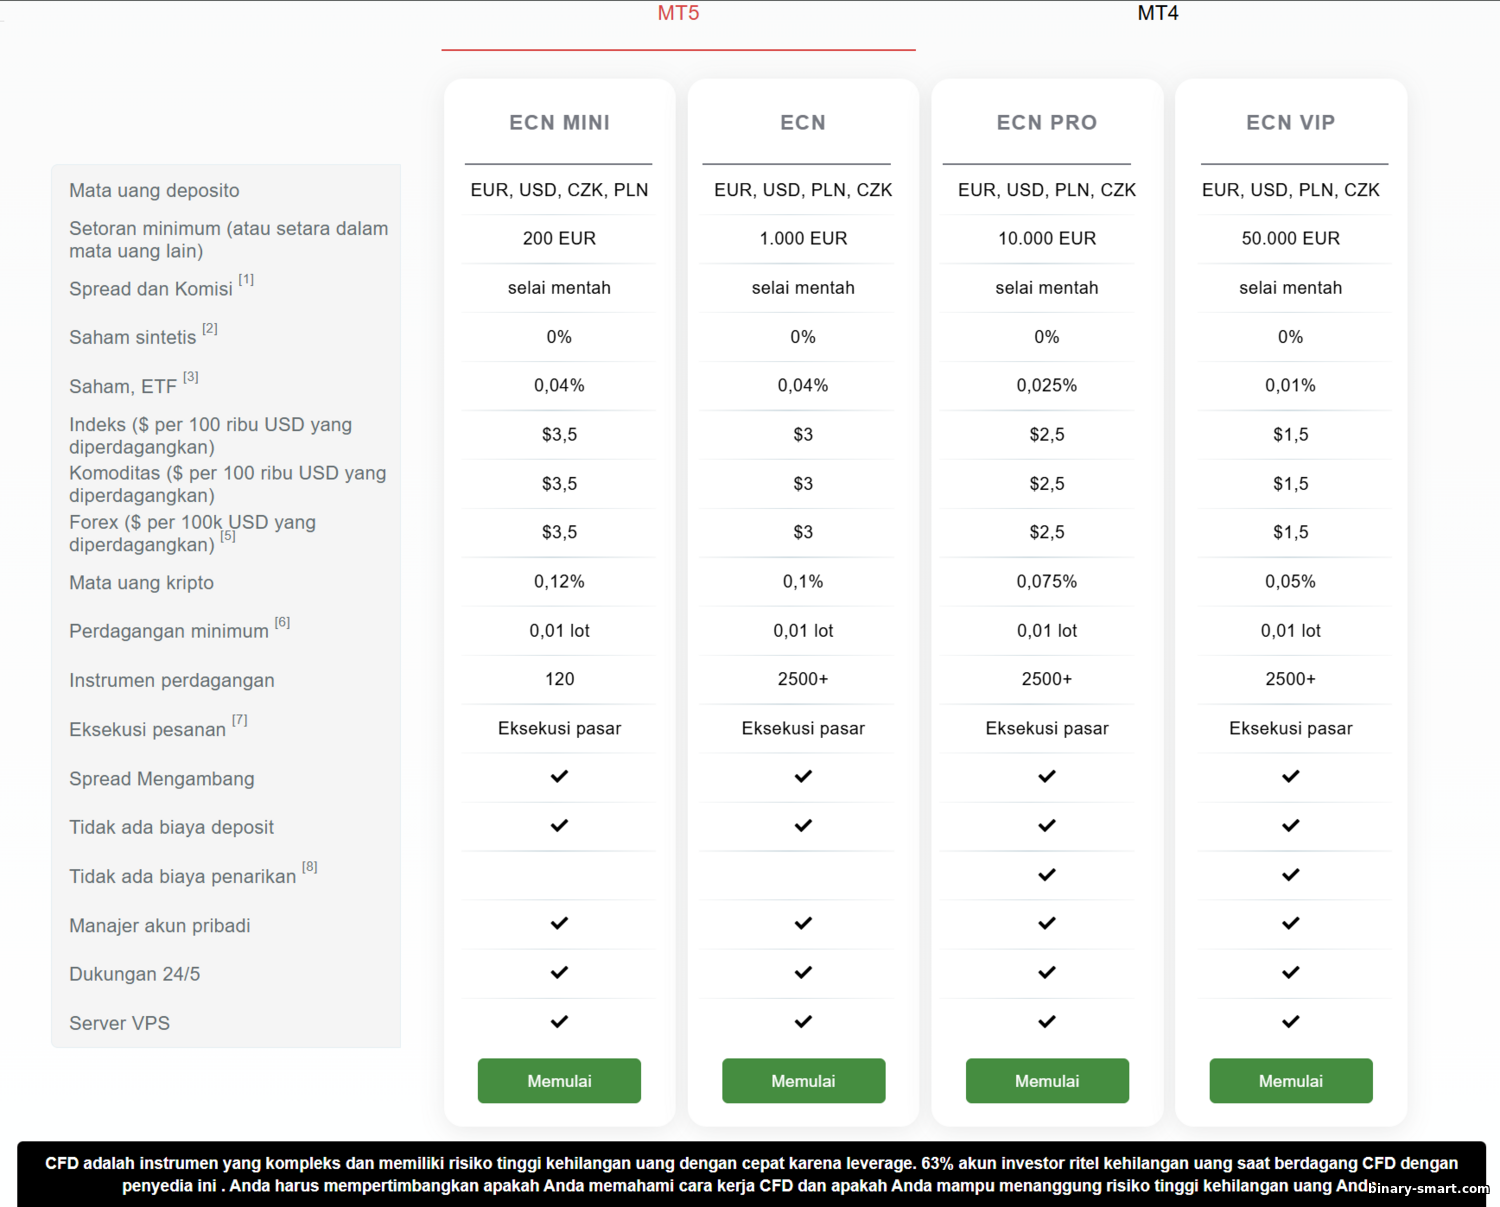The image size is (1500, 1207).
Task: Click ECN PRO Server VPS checkmark
Action: [x=1047, y=1022]
